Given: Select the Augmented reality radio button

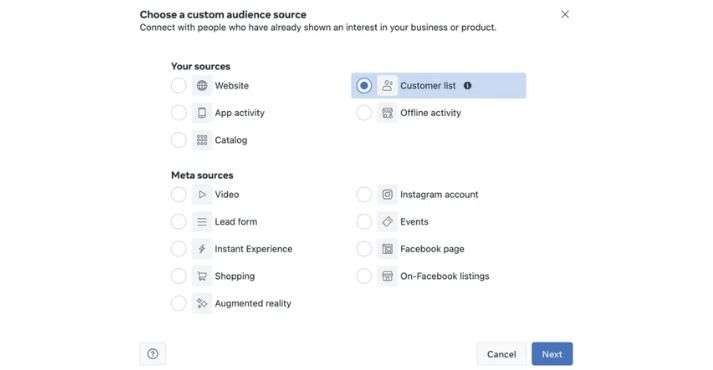Looking at the screenshot, I should tap(179, 303).
